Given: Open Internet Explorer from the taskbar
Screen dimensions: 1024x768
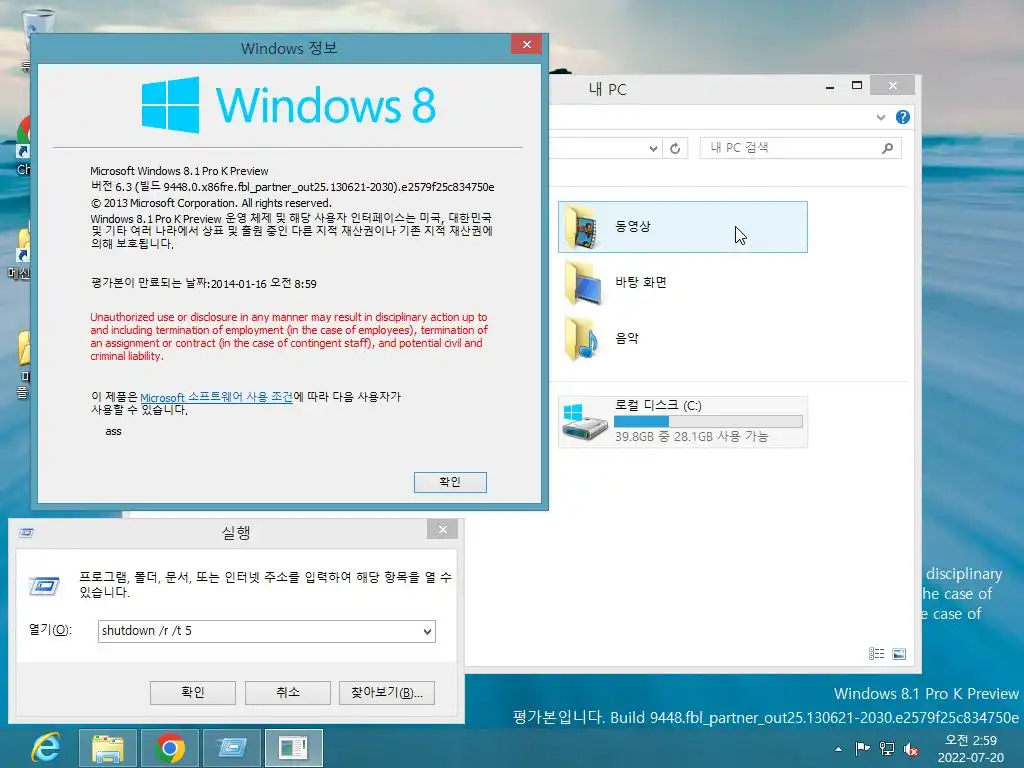Looking at the screenshot, I should [x=46, y=748].
